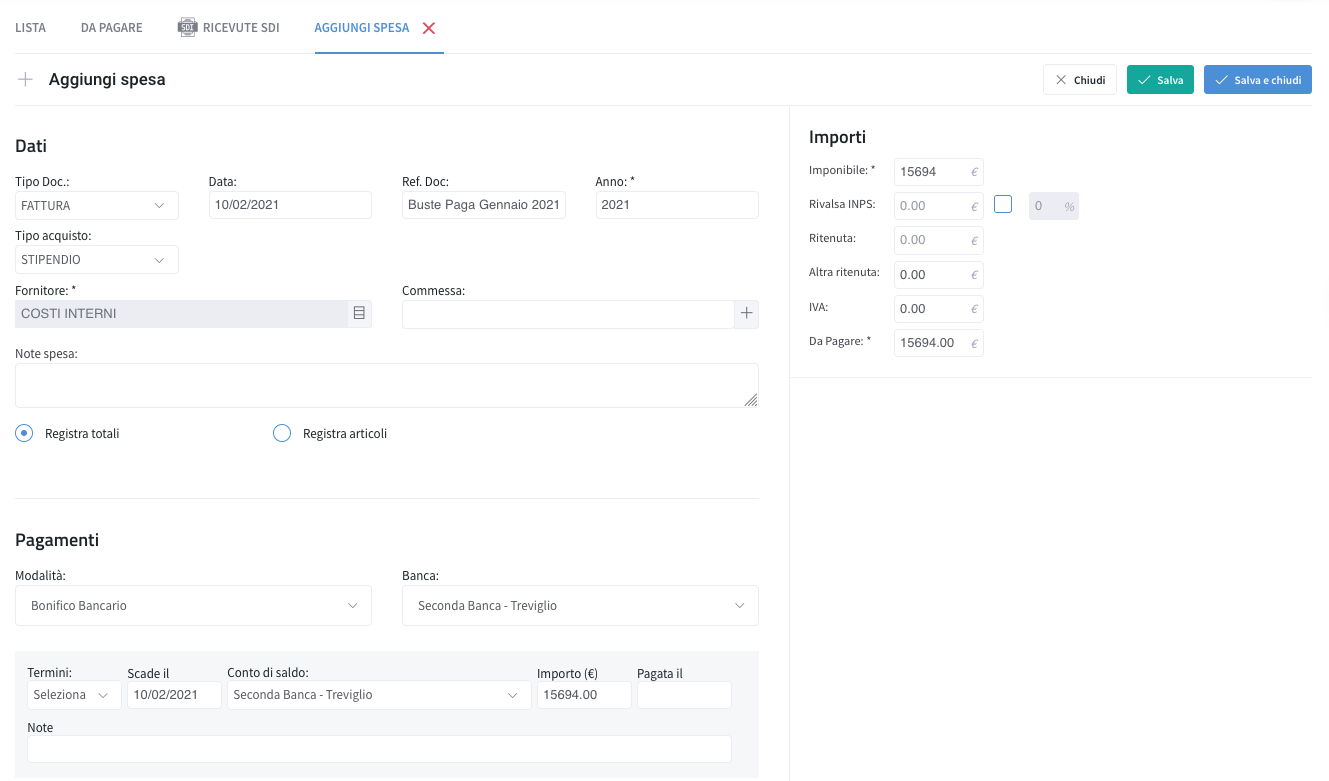Click the SDI icon beside Ricevute SDI
This screenshot has height=781, width=1329.
(187, 27)
